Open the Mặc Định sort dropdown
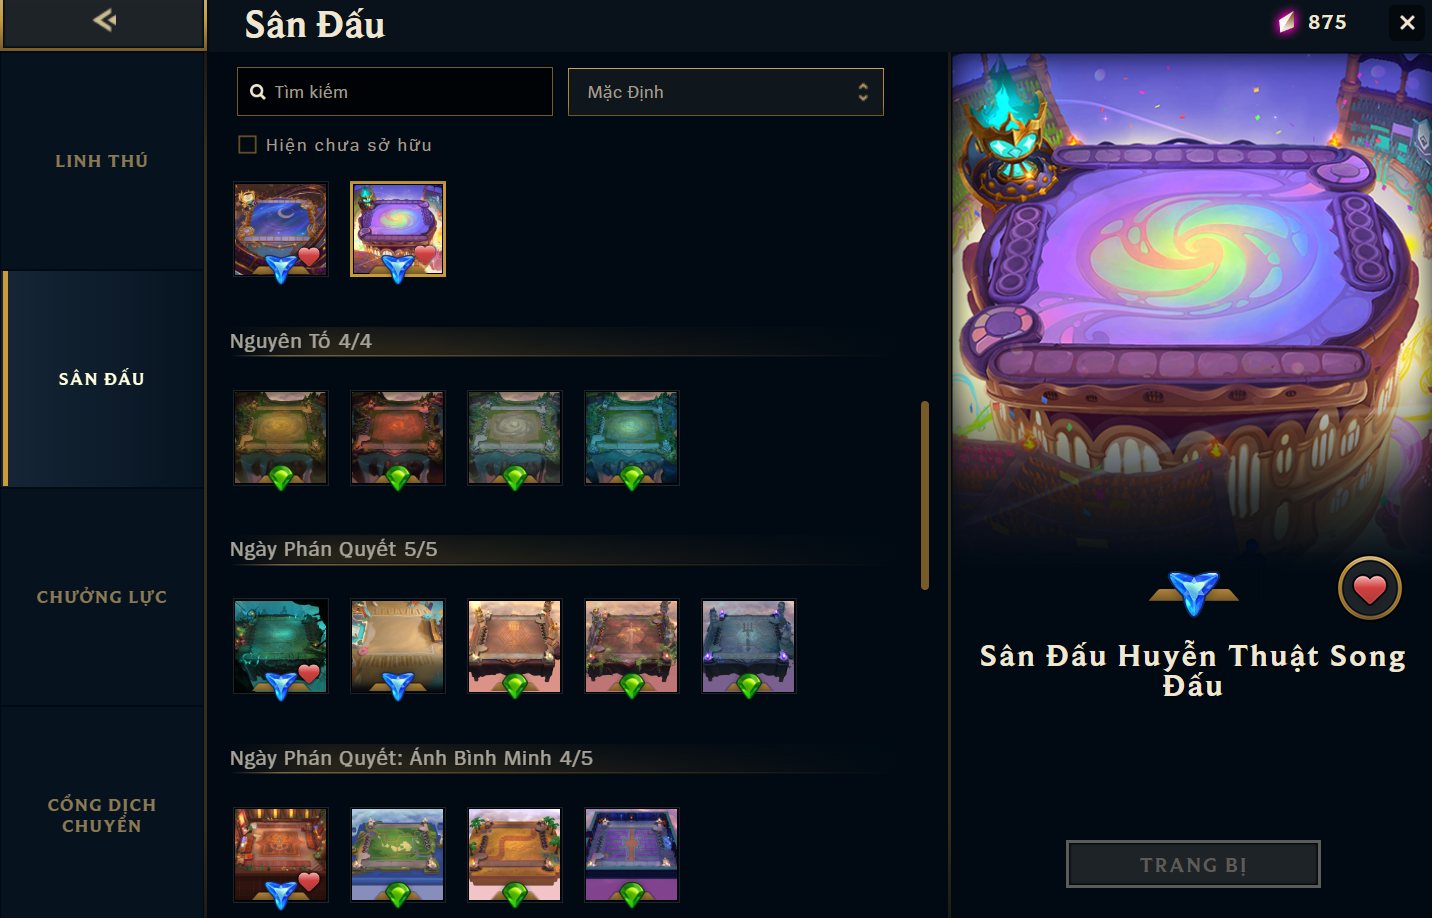The image size is (1432, 918). [726, 92]
